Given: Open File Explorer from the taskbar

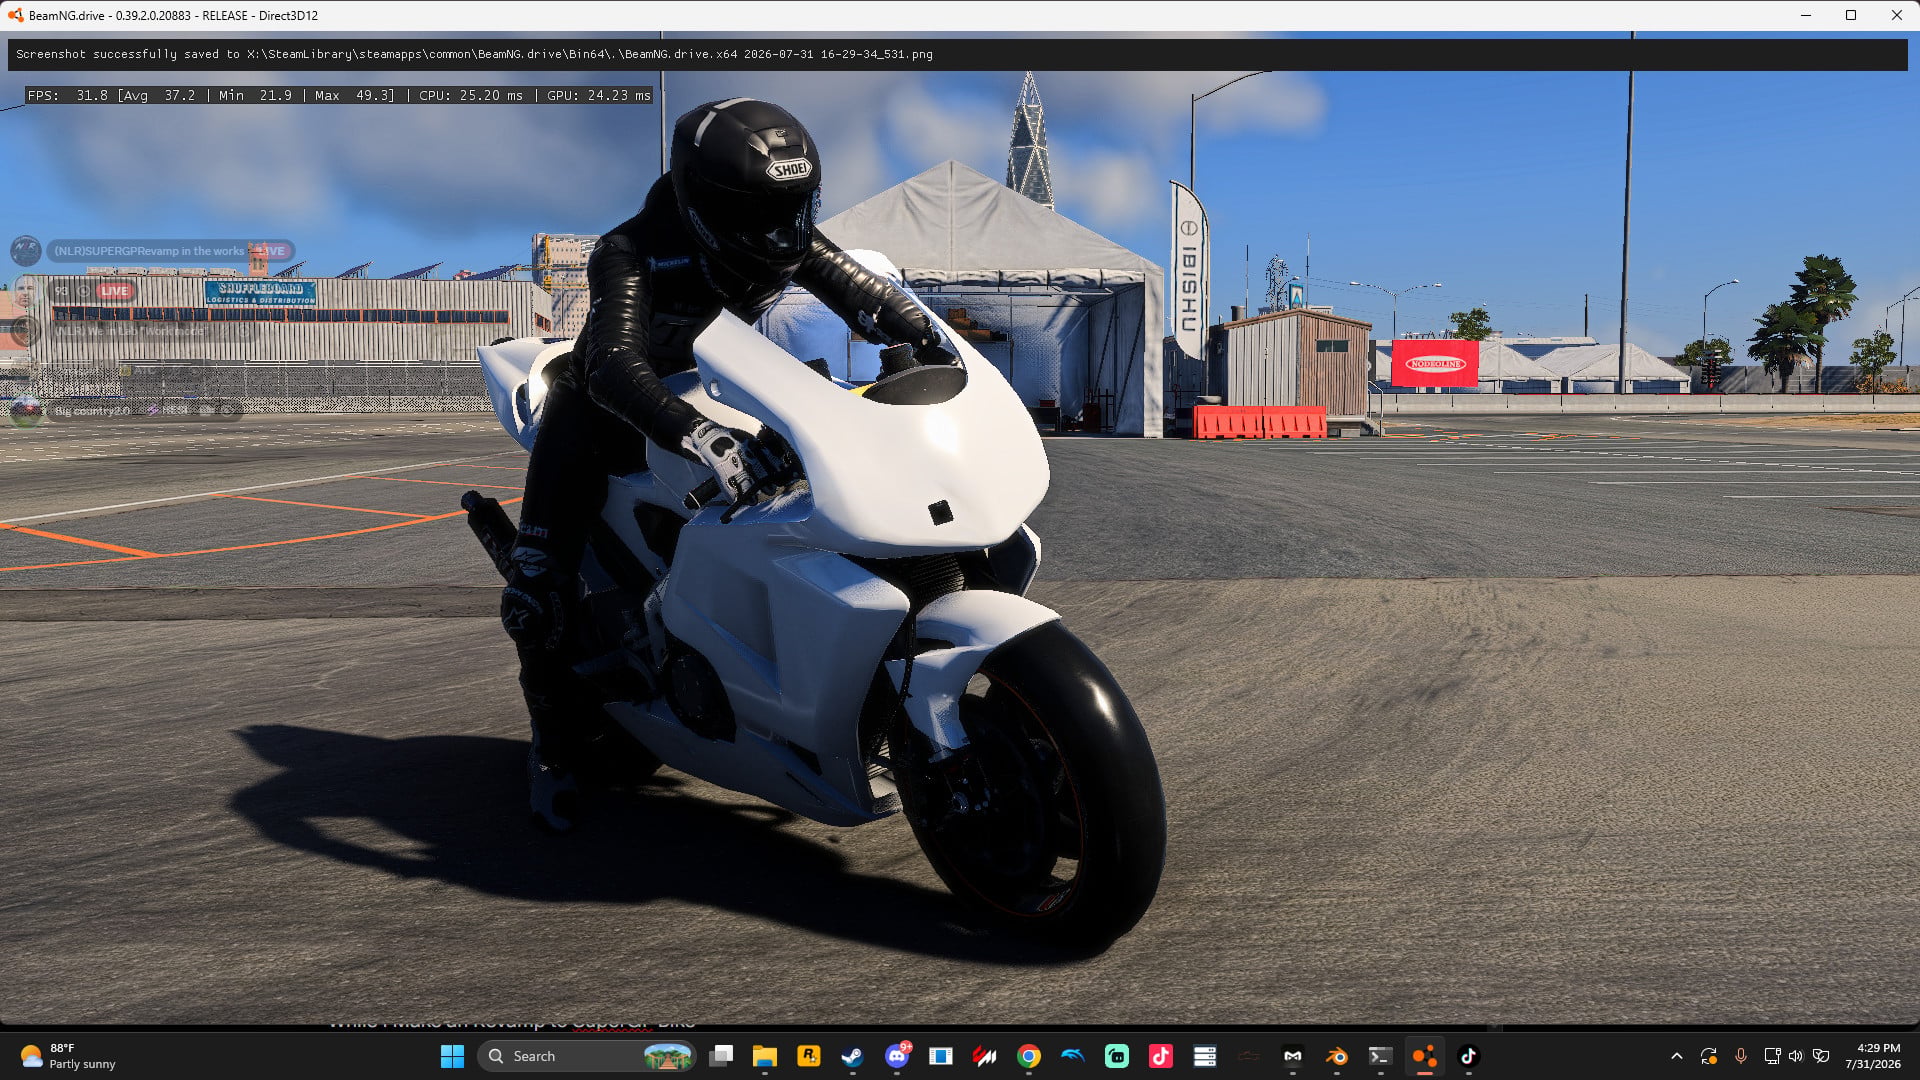Looking at the screenshot, I should coord(765,1056).
